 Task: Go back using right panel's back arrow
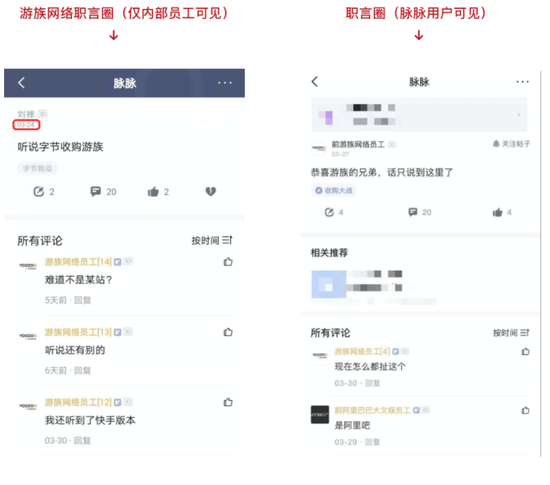[315, 82]
